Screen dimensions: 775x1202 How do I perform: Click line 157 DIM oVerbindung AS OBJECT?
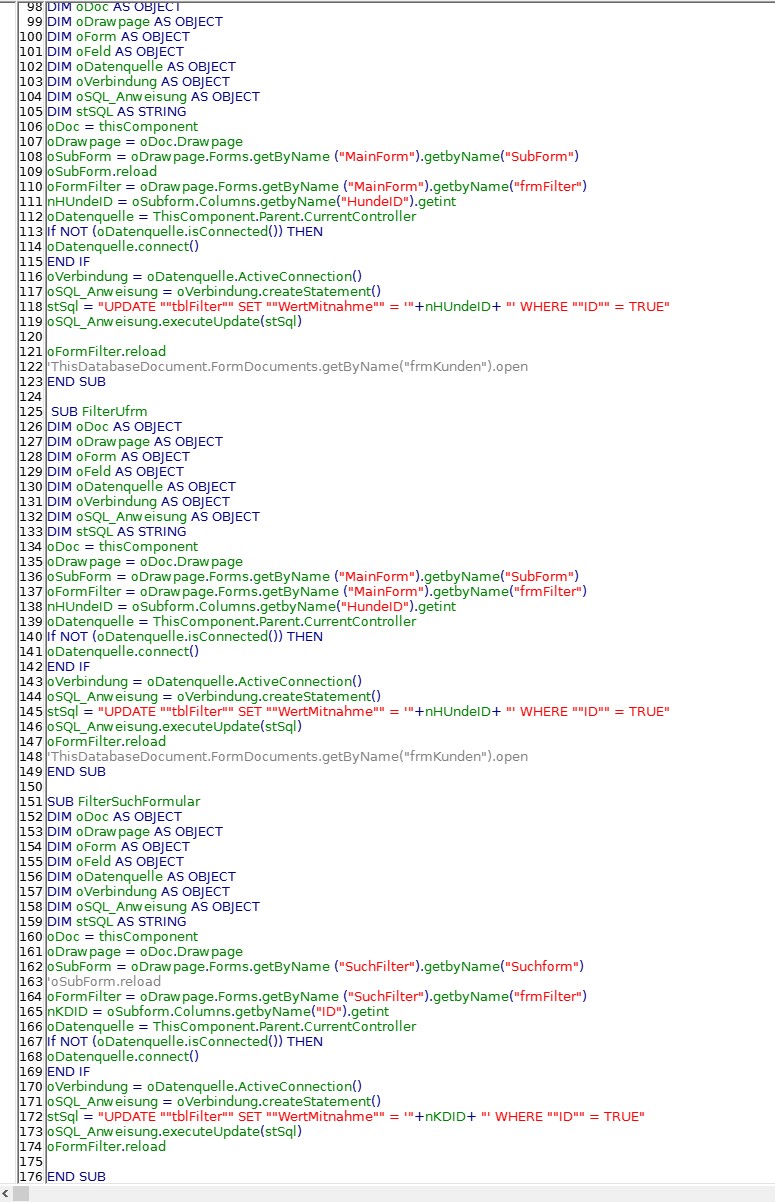(x=138, y=892)
